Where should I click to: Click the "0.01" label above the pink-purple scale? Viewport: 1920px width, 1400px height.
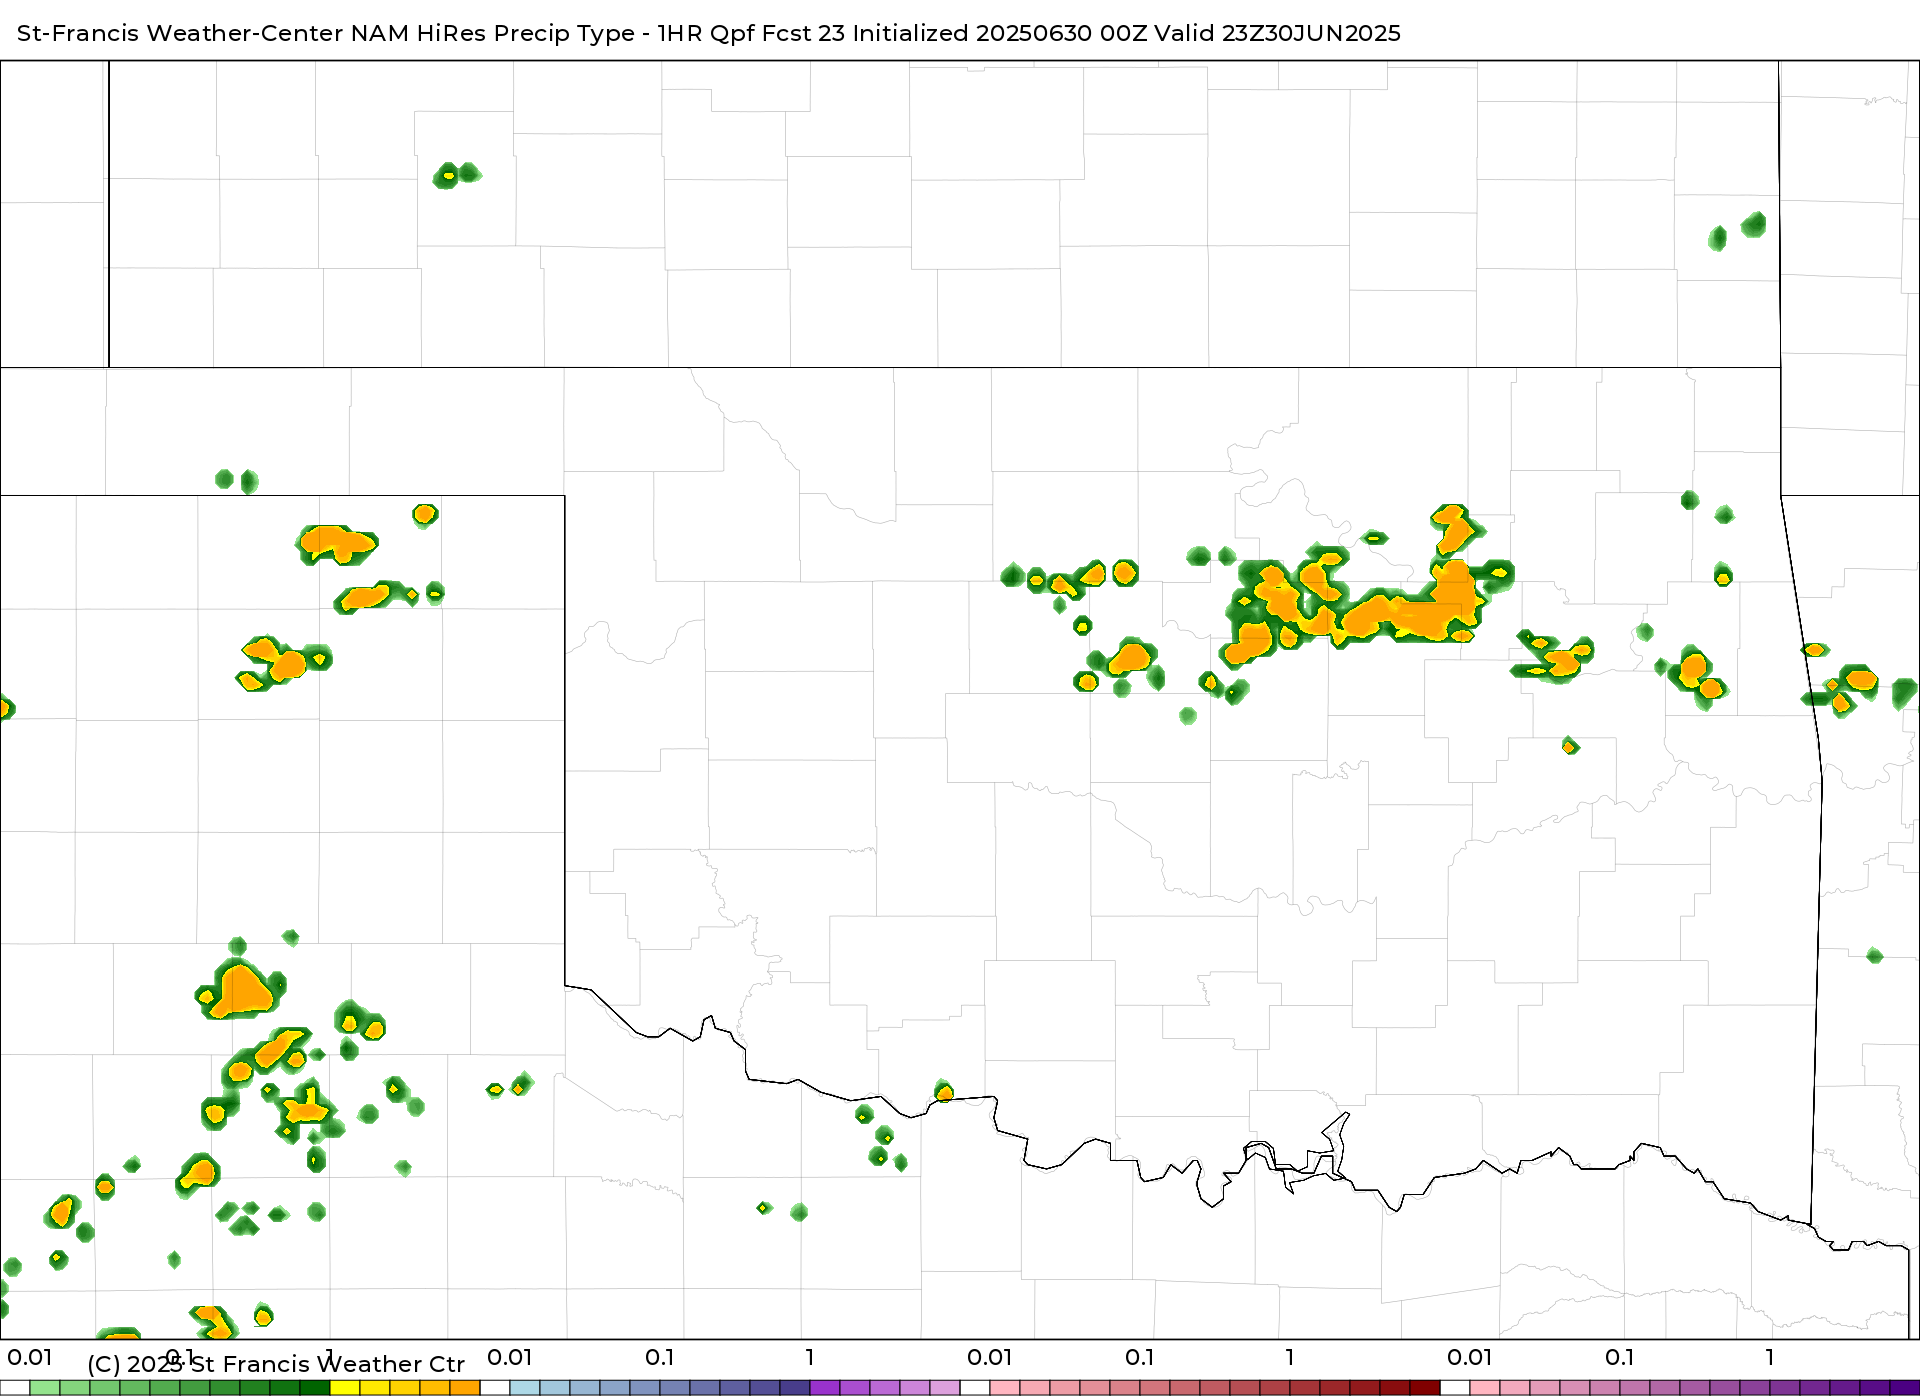(x=1470, y=1357)
